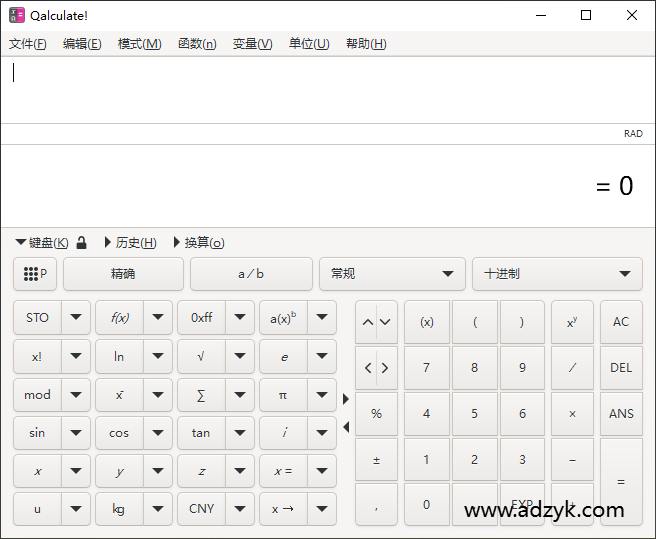656x539 pixels.
Task: Click the tan button
Action: pyautogui.click(x=201, y=433)
